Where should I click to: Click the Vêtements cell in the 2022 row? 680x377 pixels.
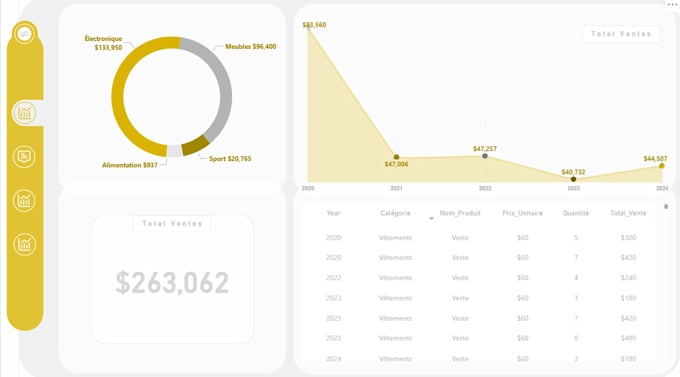click(x=395, y=278)
